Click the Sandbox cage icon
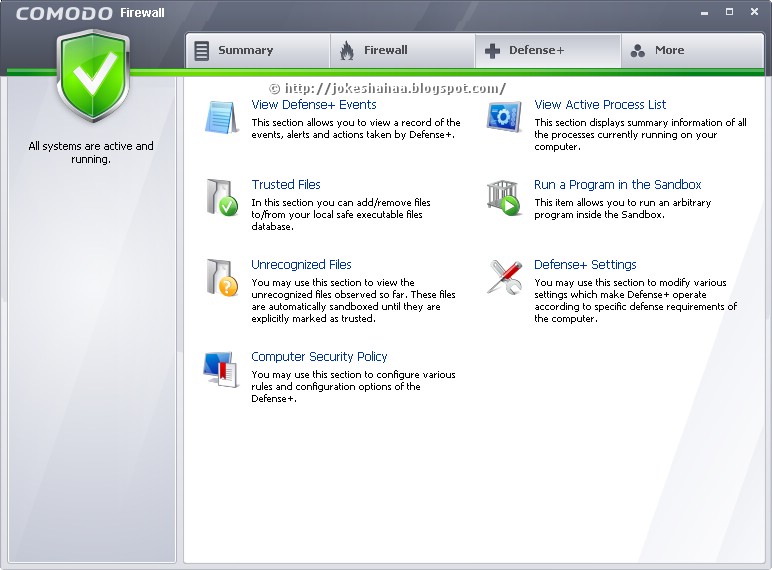The width and height of the screenshot is (772, 570). click(504, 197)
